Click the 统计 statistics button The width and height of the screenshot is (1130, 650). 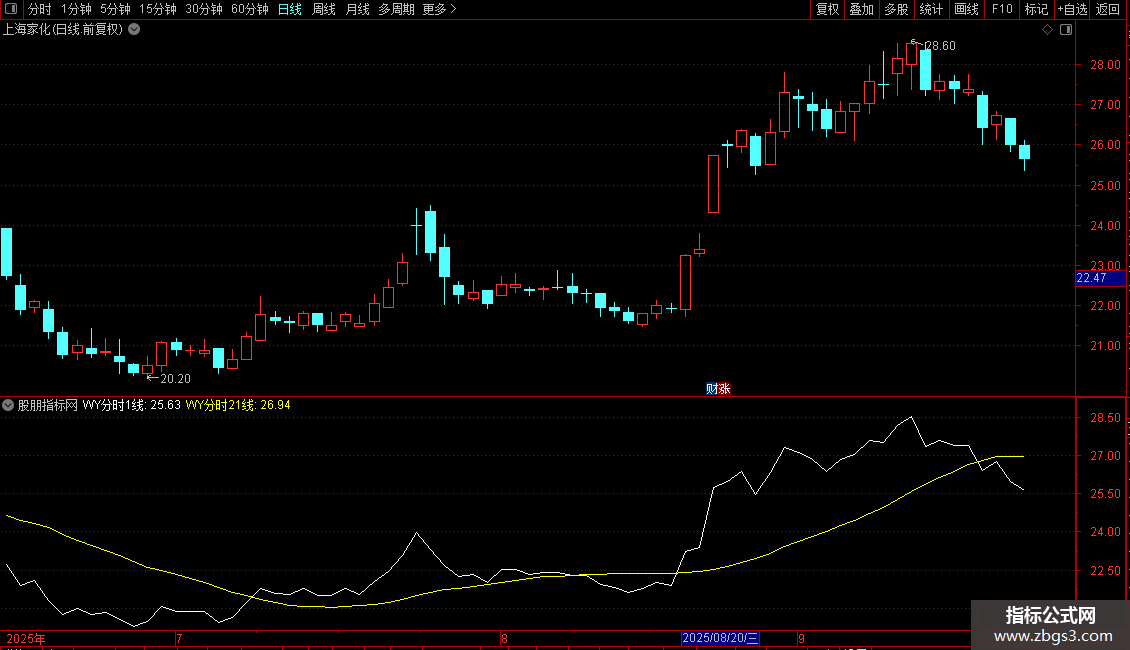pos(930,9)
